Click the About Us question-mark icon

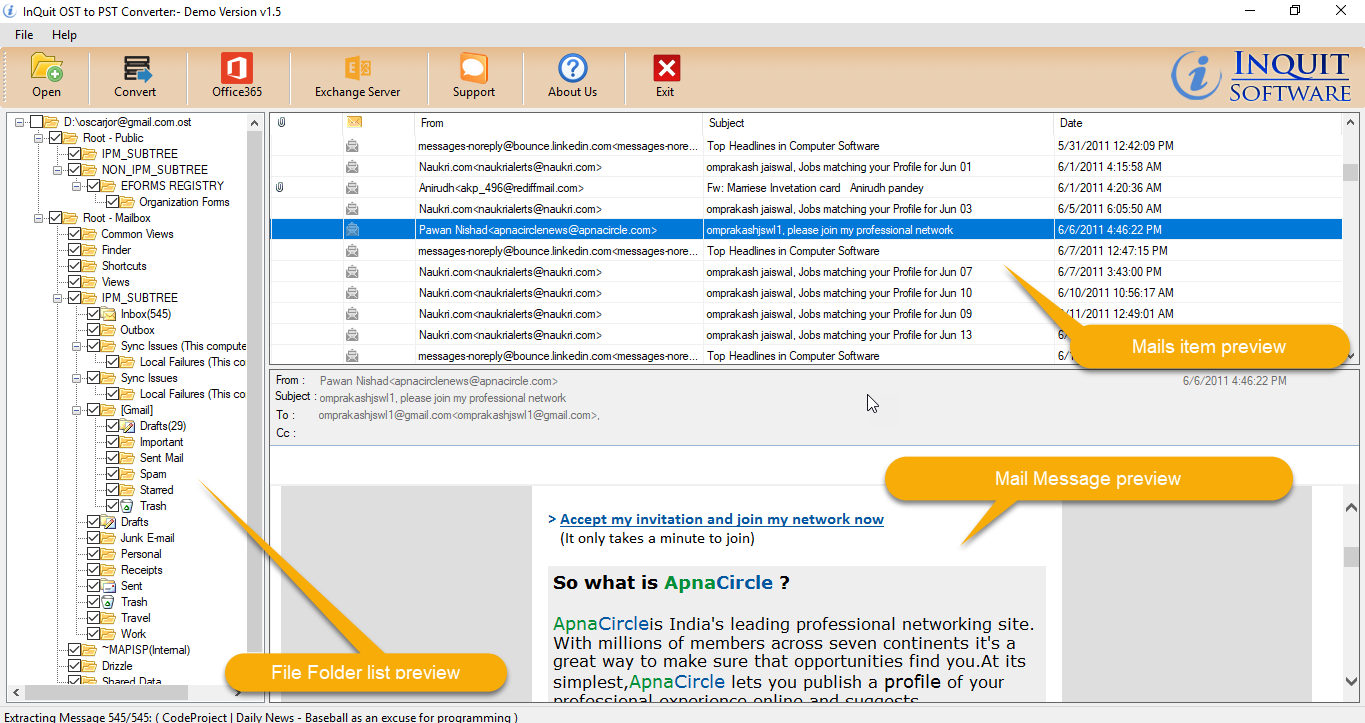(572, 68)
